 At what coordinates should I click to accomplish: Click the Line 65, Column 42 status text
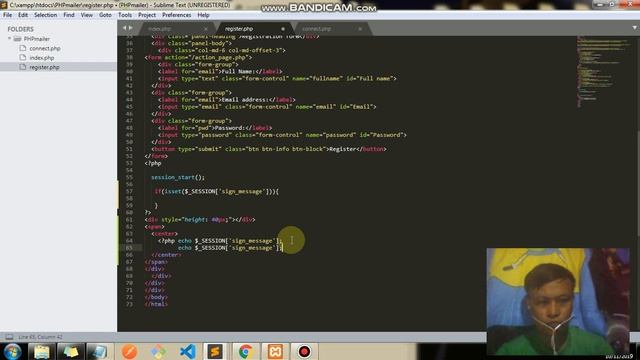click(x=40, y=337)
